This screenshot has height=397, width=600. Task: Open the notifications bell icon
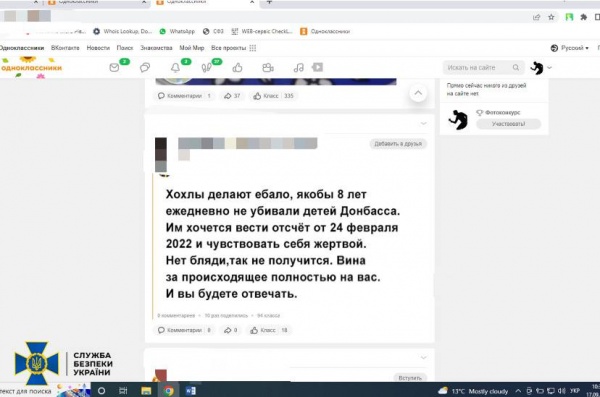click(175, 68)
